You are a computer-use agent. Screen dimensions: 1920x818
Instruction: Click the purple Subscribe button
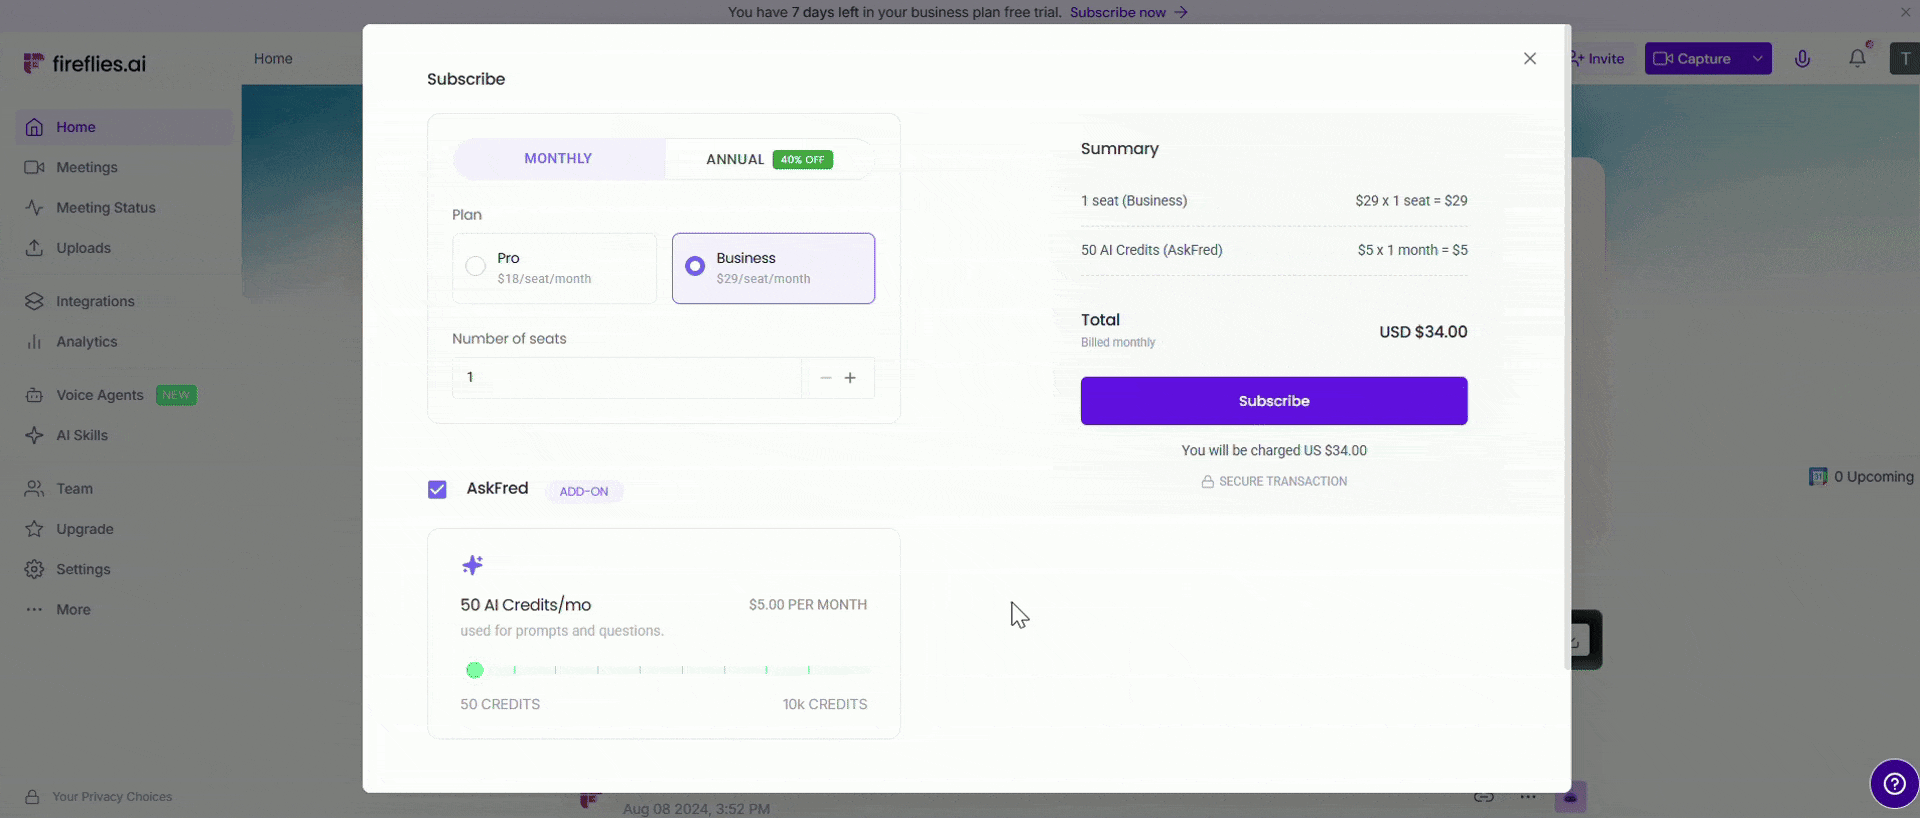1273,401
